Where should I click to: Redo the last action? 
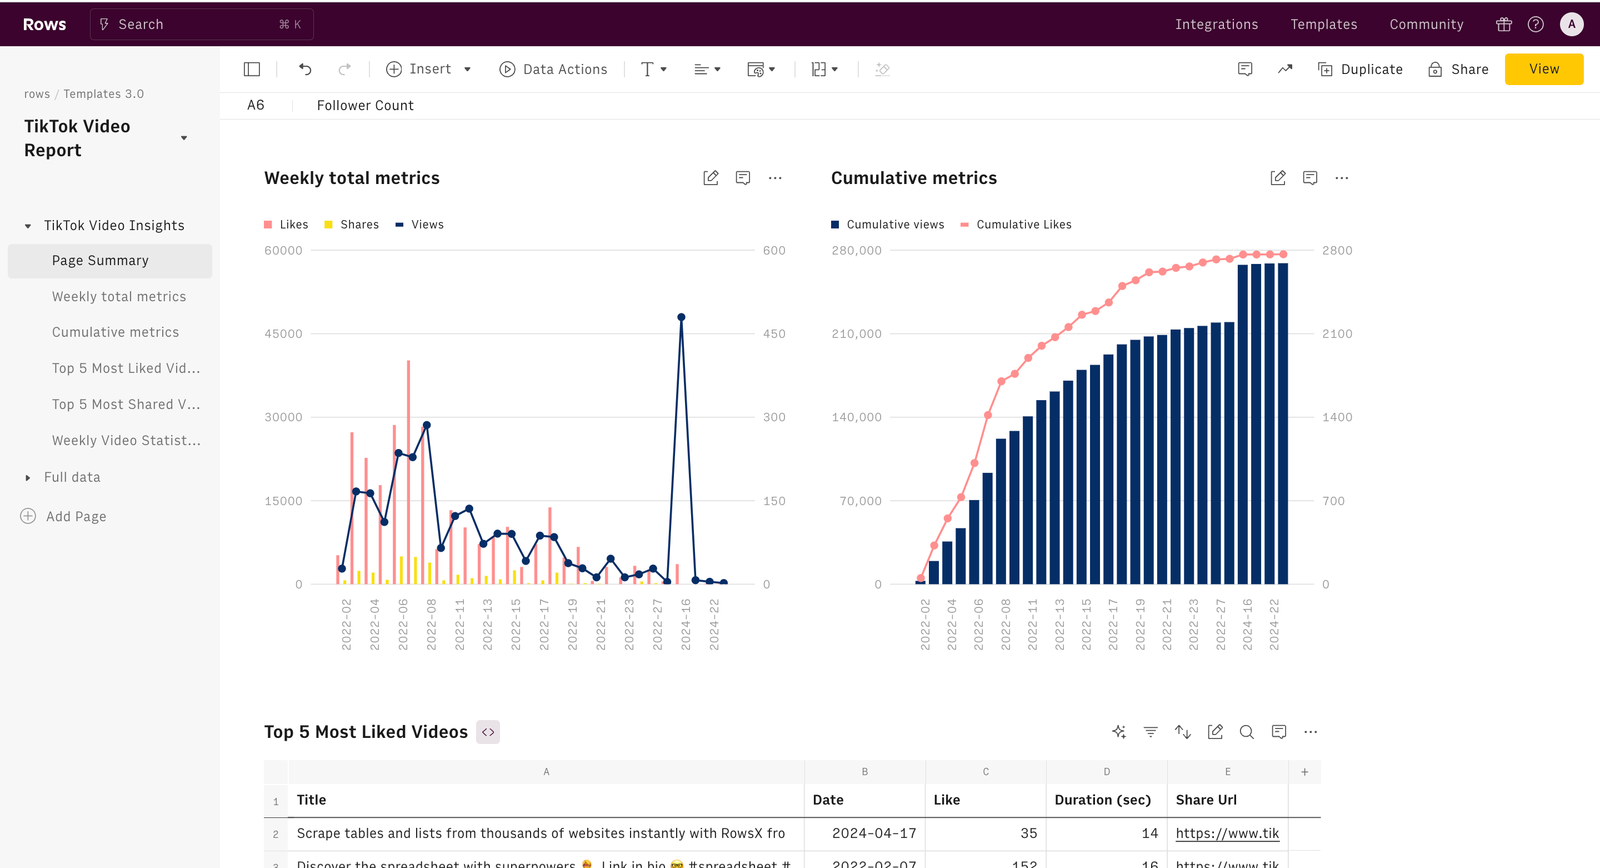click(344, 69)
